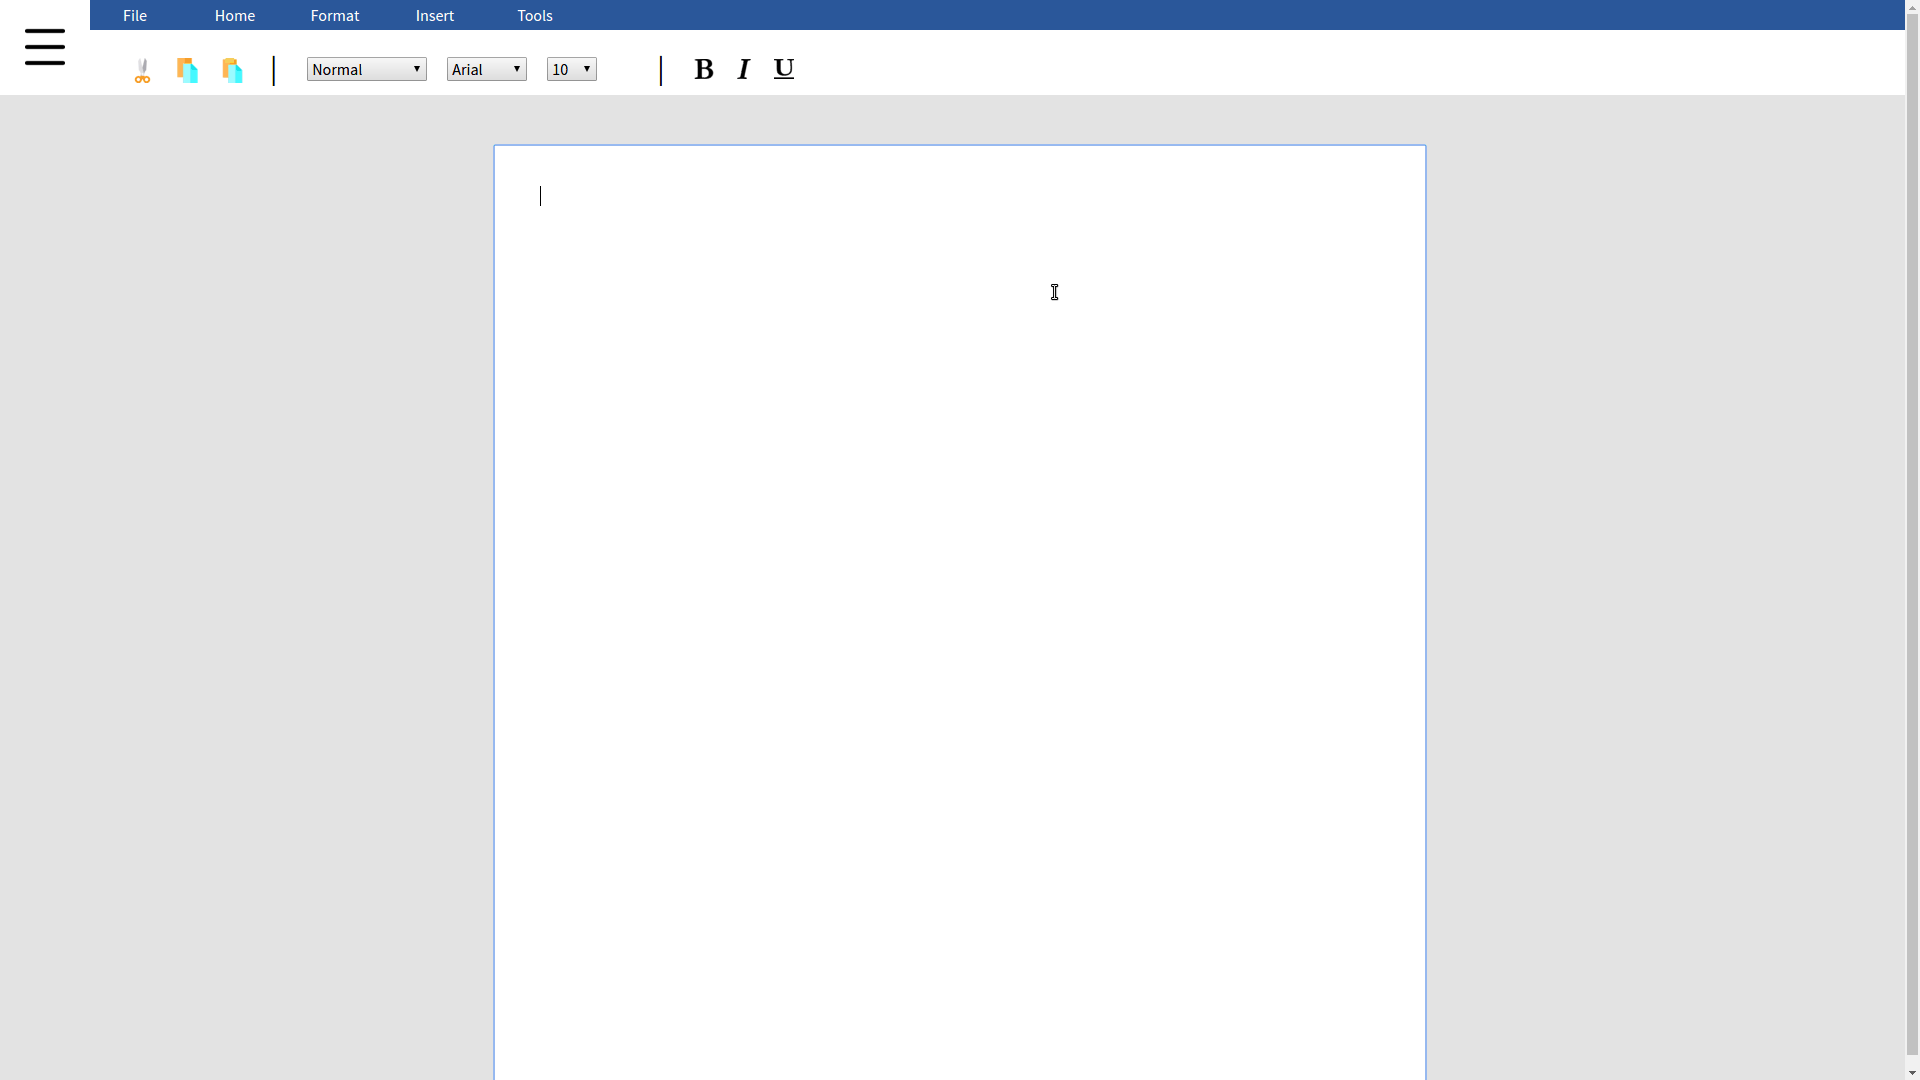The height and width of the screenshot is (1080, 1920).
Task: Click the Copy tool icon
Action: (x=187, y=70)
